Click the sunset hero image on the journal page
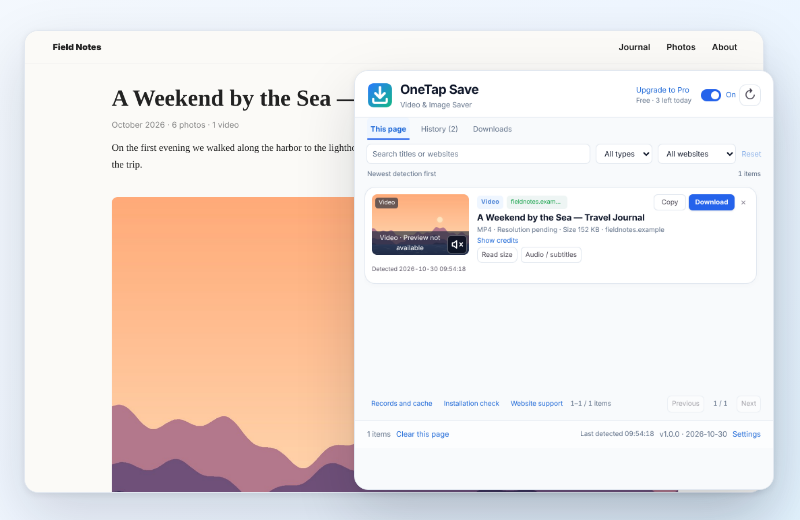The height and width of the screenshot is (520, 800). (233, 344)
